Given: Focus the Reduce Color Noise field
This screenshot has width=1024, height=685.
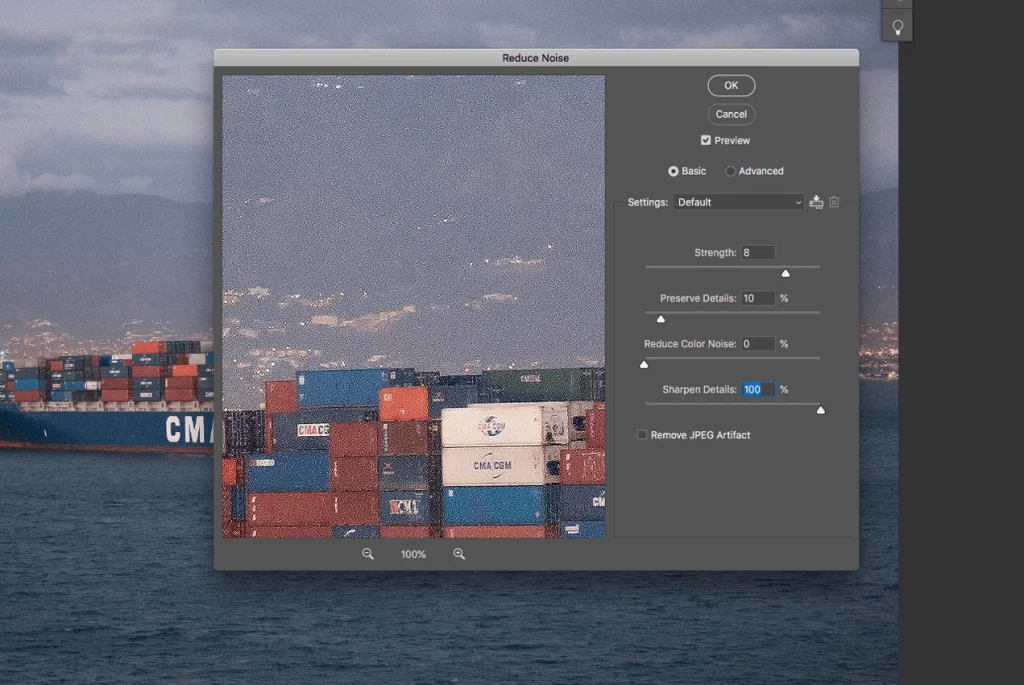Looking at the screenshot, I should (x=758, y=344).
